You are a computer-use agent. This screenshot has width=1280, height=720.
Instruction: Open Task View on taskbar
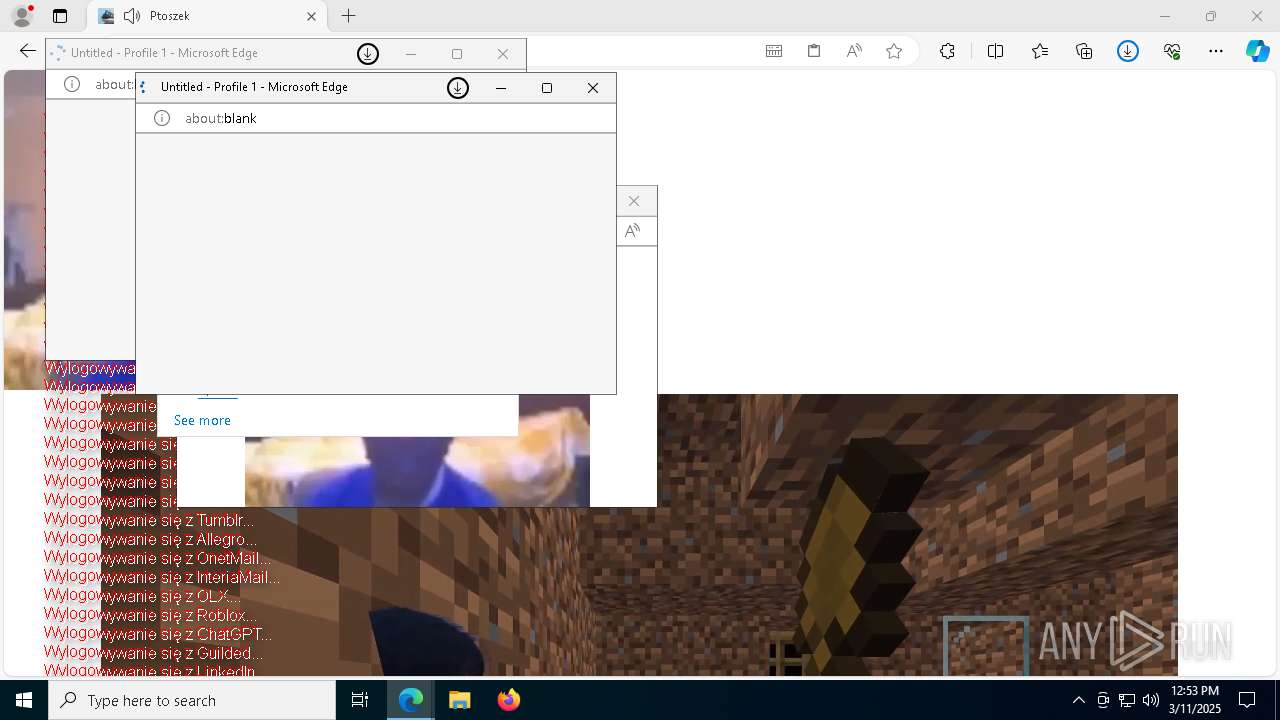click(x=360, y=700)
